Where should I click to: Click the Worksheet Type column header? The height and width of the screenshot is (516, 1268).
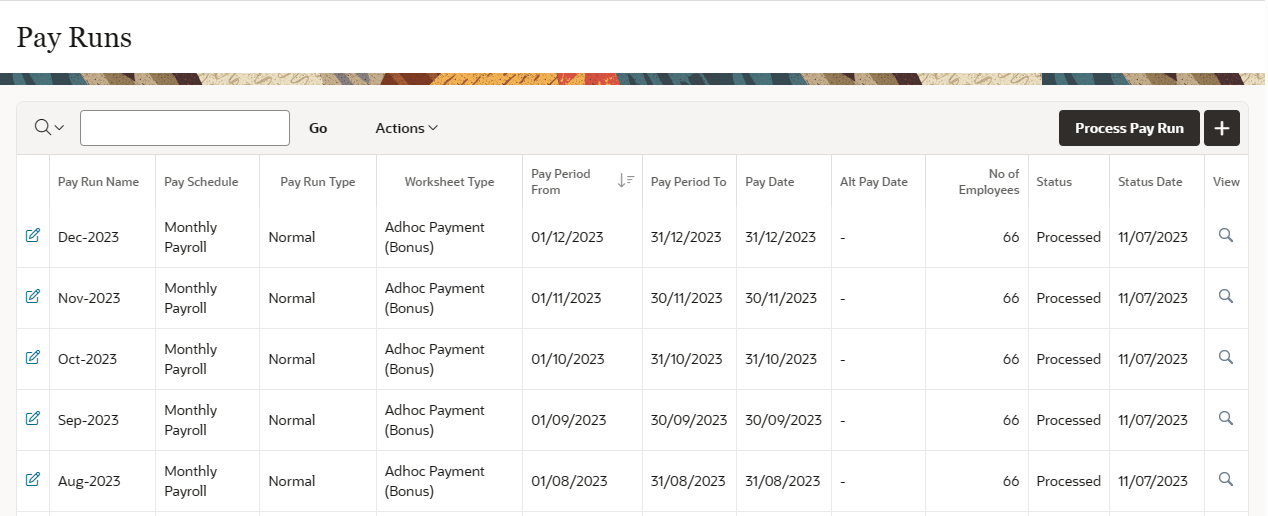[x=449, y=182]
